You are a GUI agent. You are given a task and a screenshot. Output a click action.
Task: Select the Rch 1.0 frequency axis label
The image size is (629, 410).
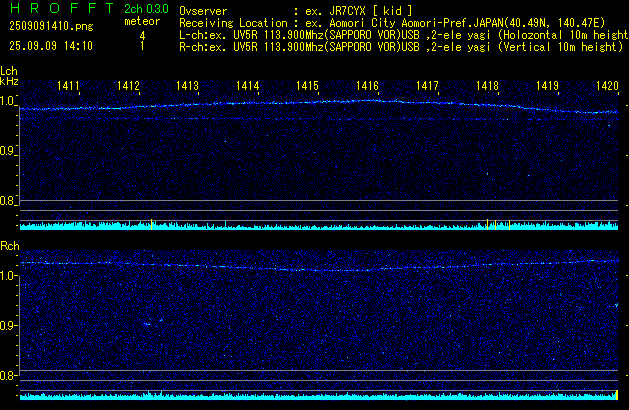(8, 276)
